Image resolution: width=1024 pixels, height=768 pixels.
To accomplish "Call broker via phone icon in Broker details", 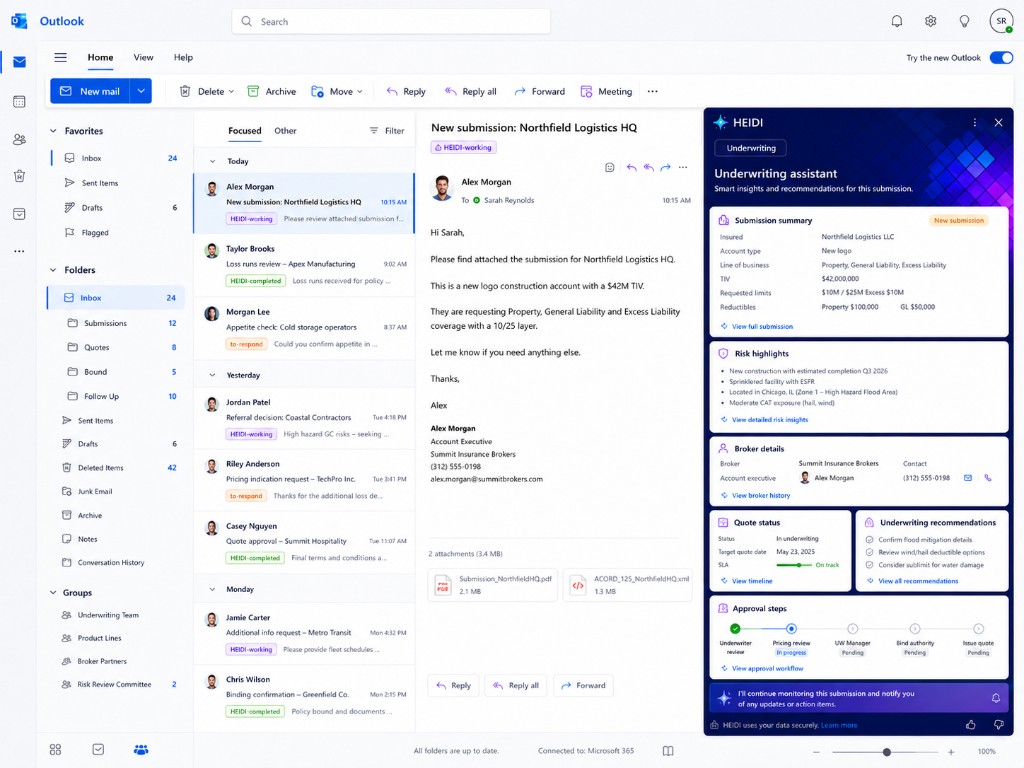I will [988, 478].
